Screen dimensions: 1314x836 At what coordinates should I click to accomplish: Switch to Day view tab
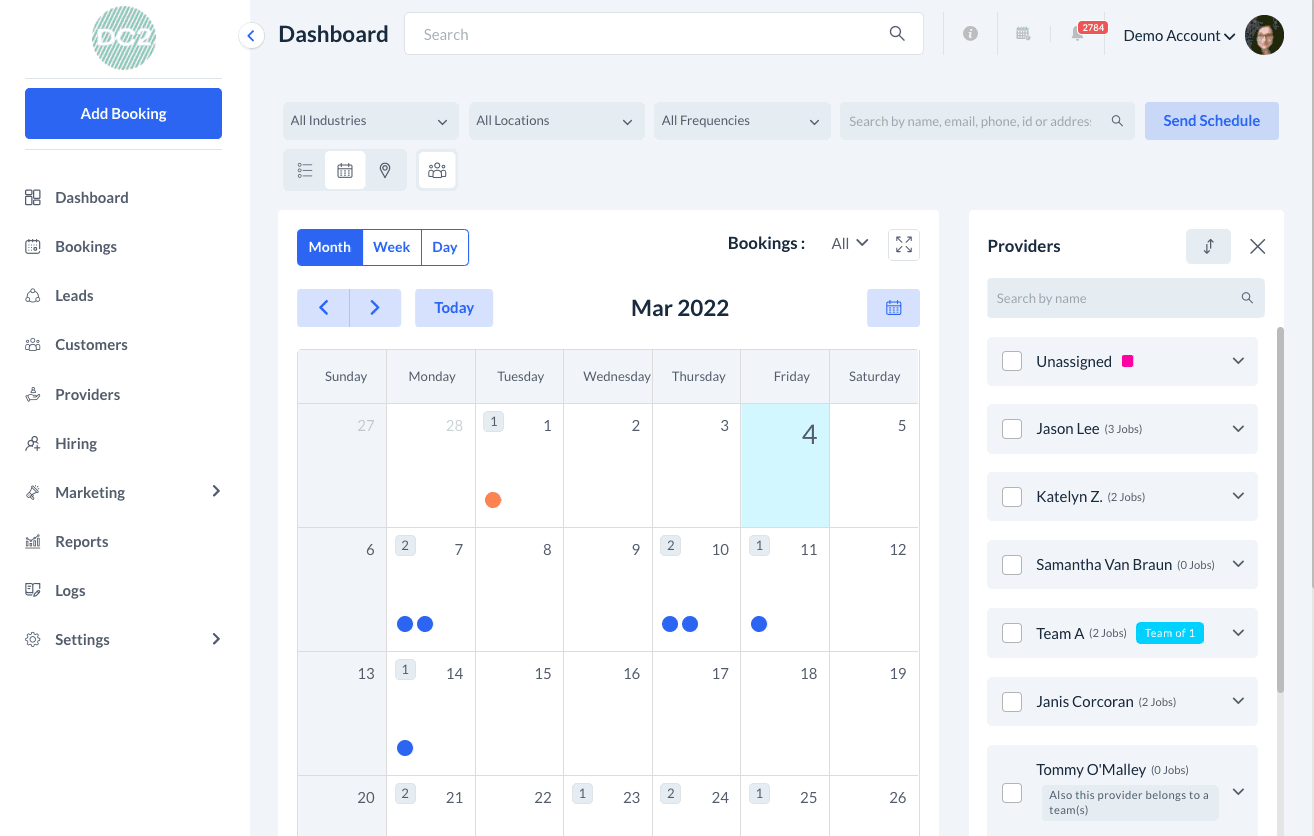point(445,247)
